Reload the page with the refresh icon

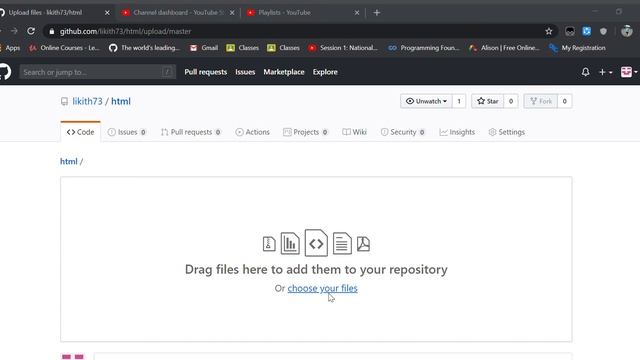coord(31,31)
